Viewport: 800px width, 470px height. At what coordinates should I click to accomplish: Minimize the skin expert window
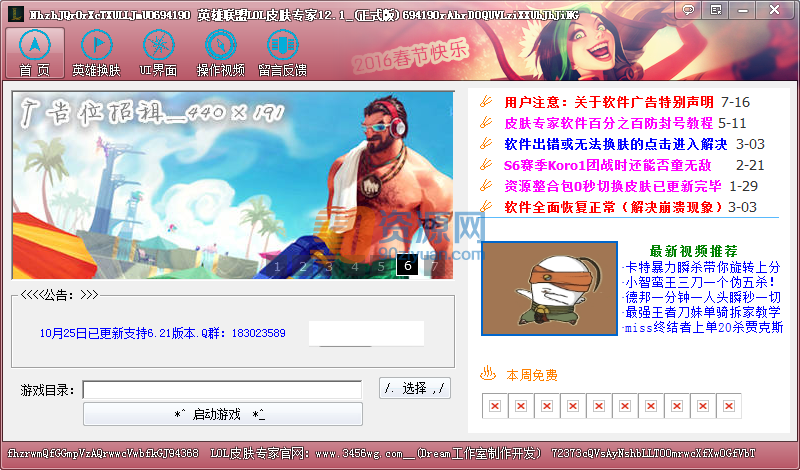tap(743, 10)
